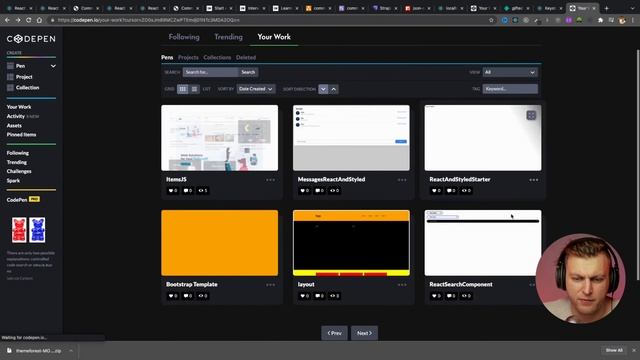Open MessagesReactAndStyled more options menu
This screenshot has width=640, height=360.
pyautogui.click(x=402, y=180)
